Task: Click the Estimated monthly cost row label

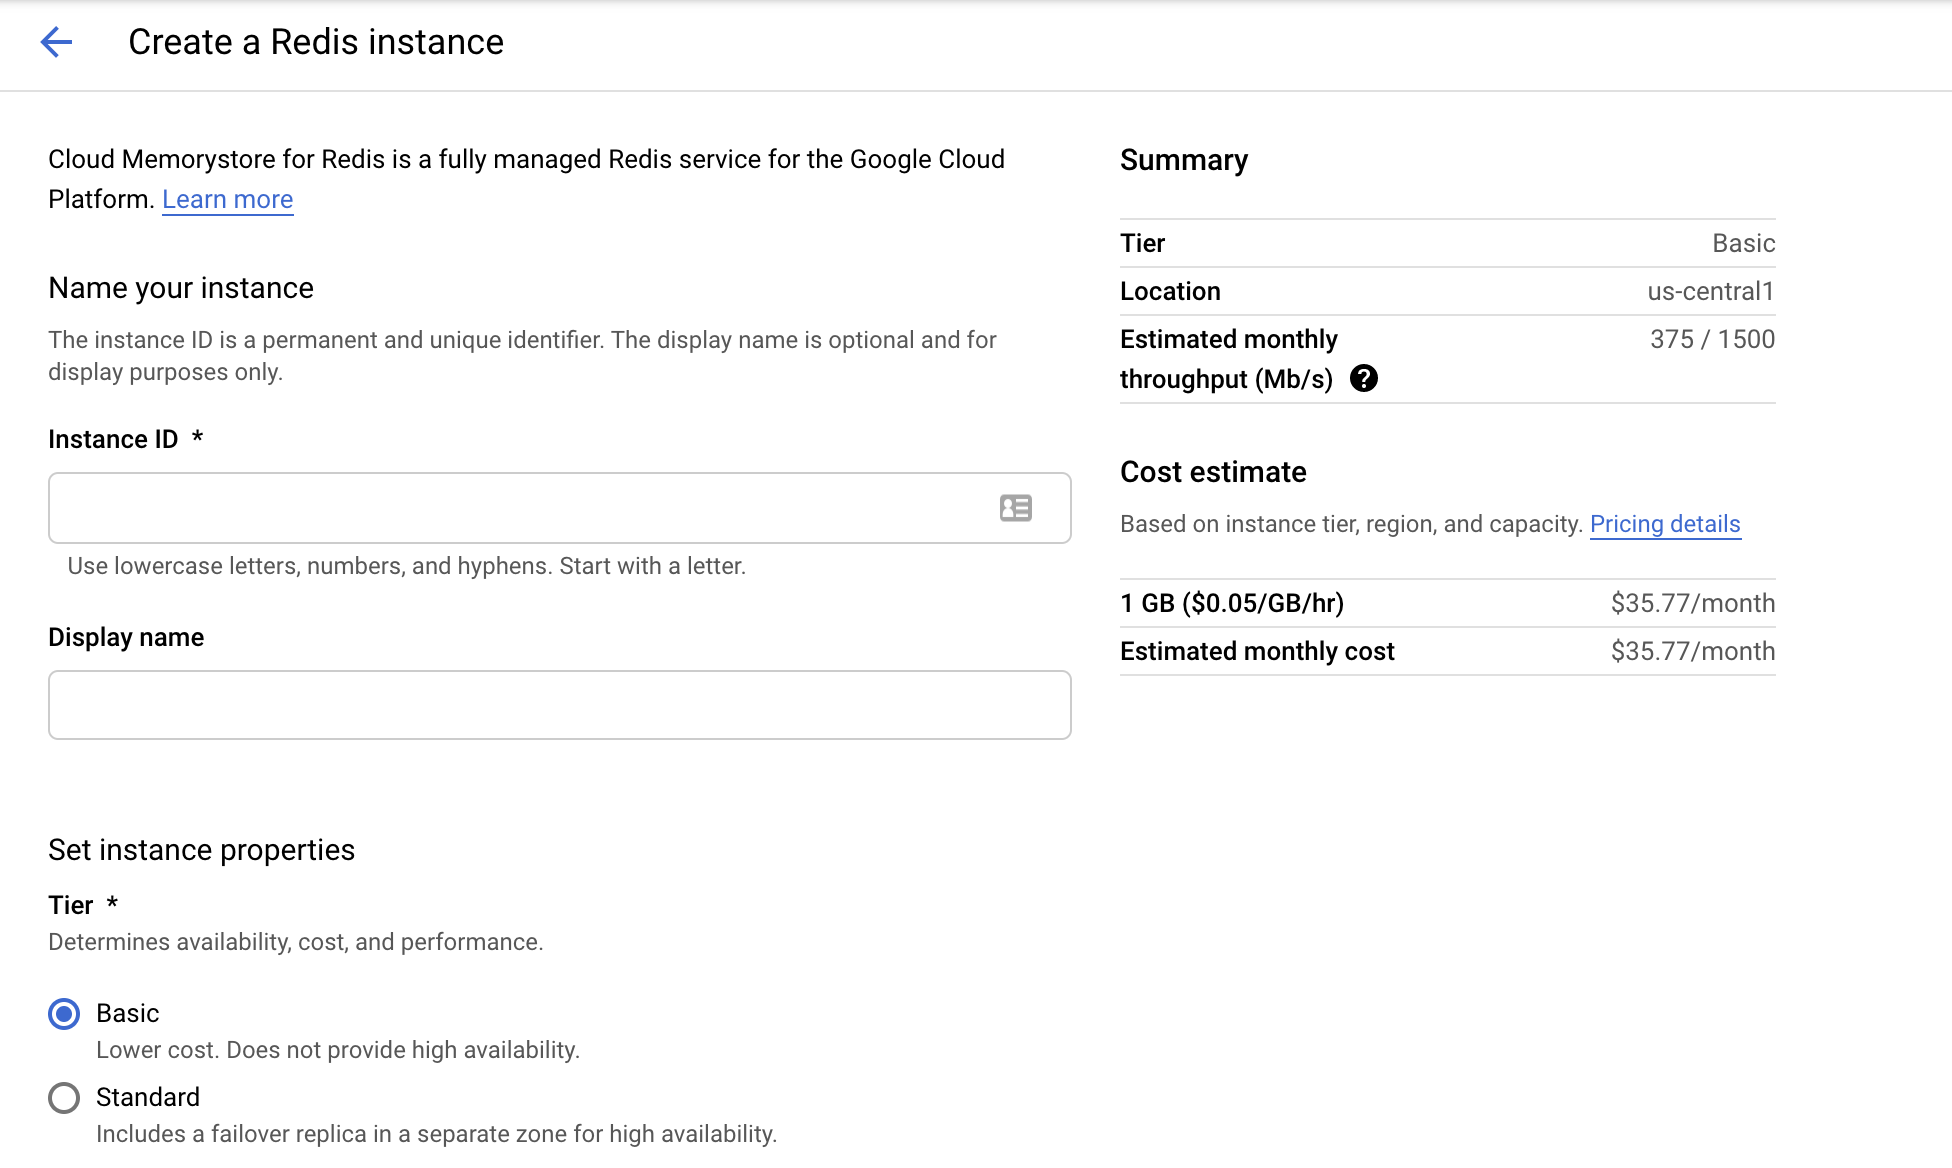Action: [1257, 651]
